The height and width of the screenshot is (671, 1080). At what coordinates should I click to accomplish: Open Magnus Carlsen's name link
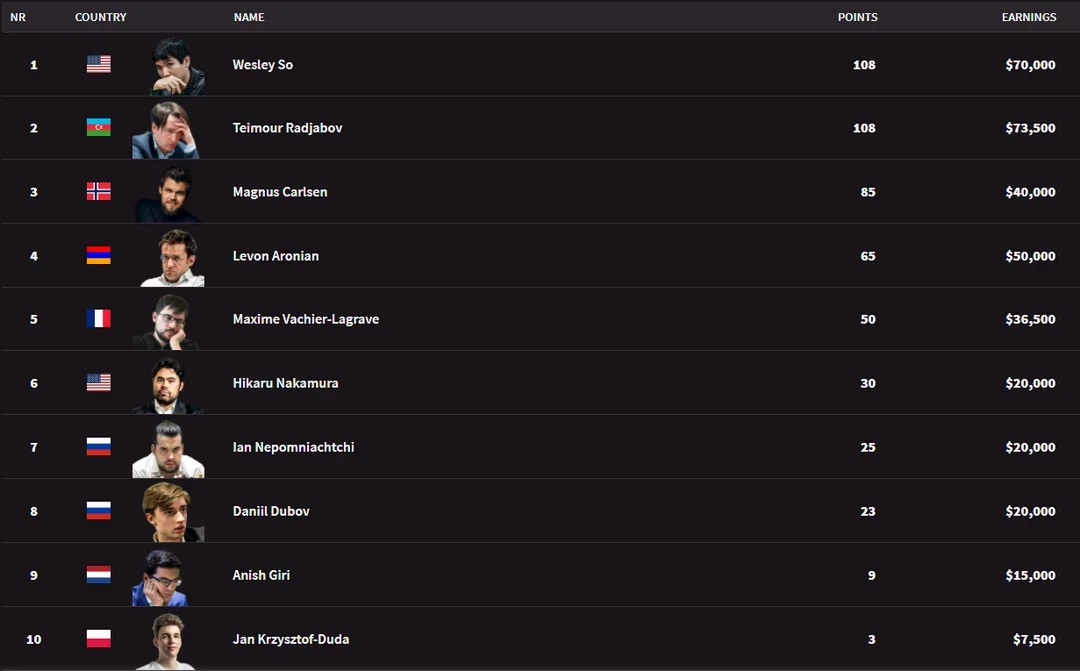tap(280, 192)
